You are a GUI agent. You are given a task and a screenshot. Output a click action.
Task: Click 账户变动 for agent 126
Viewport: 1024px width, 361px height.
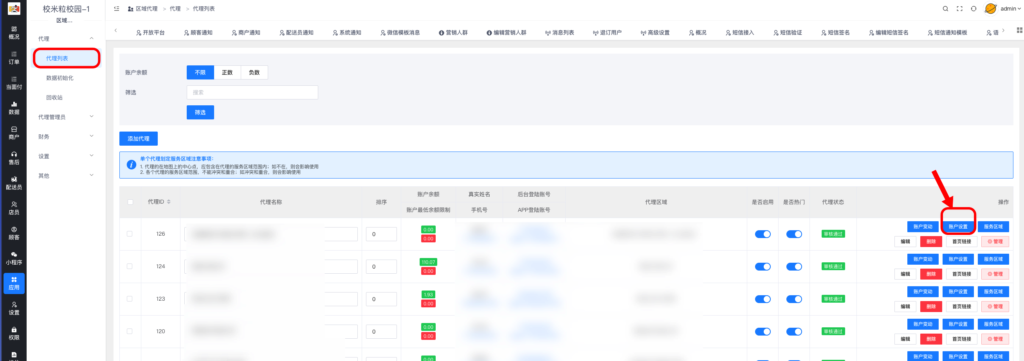[x=923, y=227]
